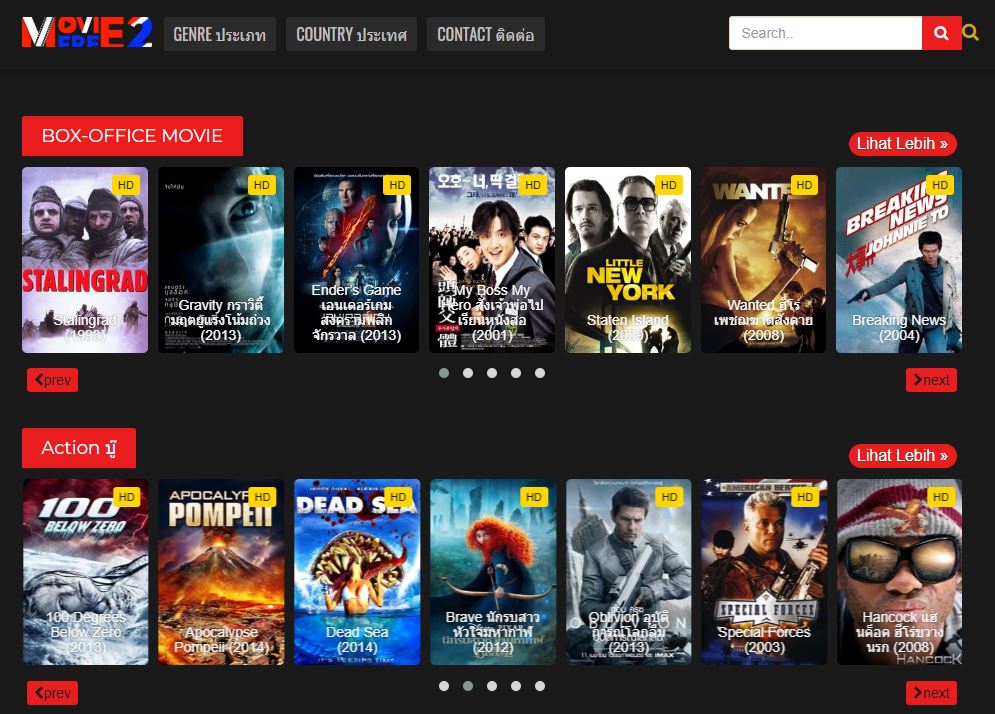Open the Breaking News (2004) poster
The width and height of the screenshot is (995, 714).
[899, 260]
